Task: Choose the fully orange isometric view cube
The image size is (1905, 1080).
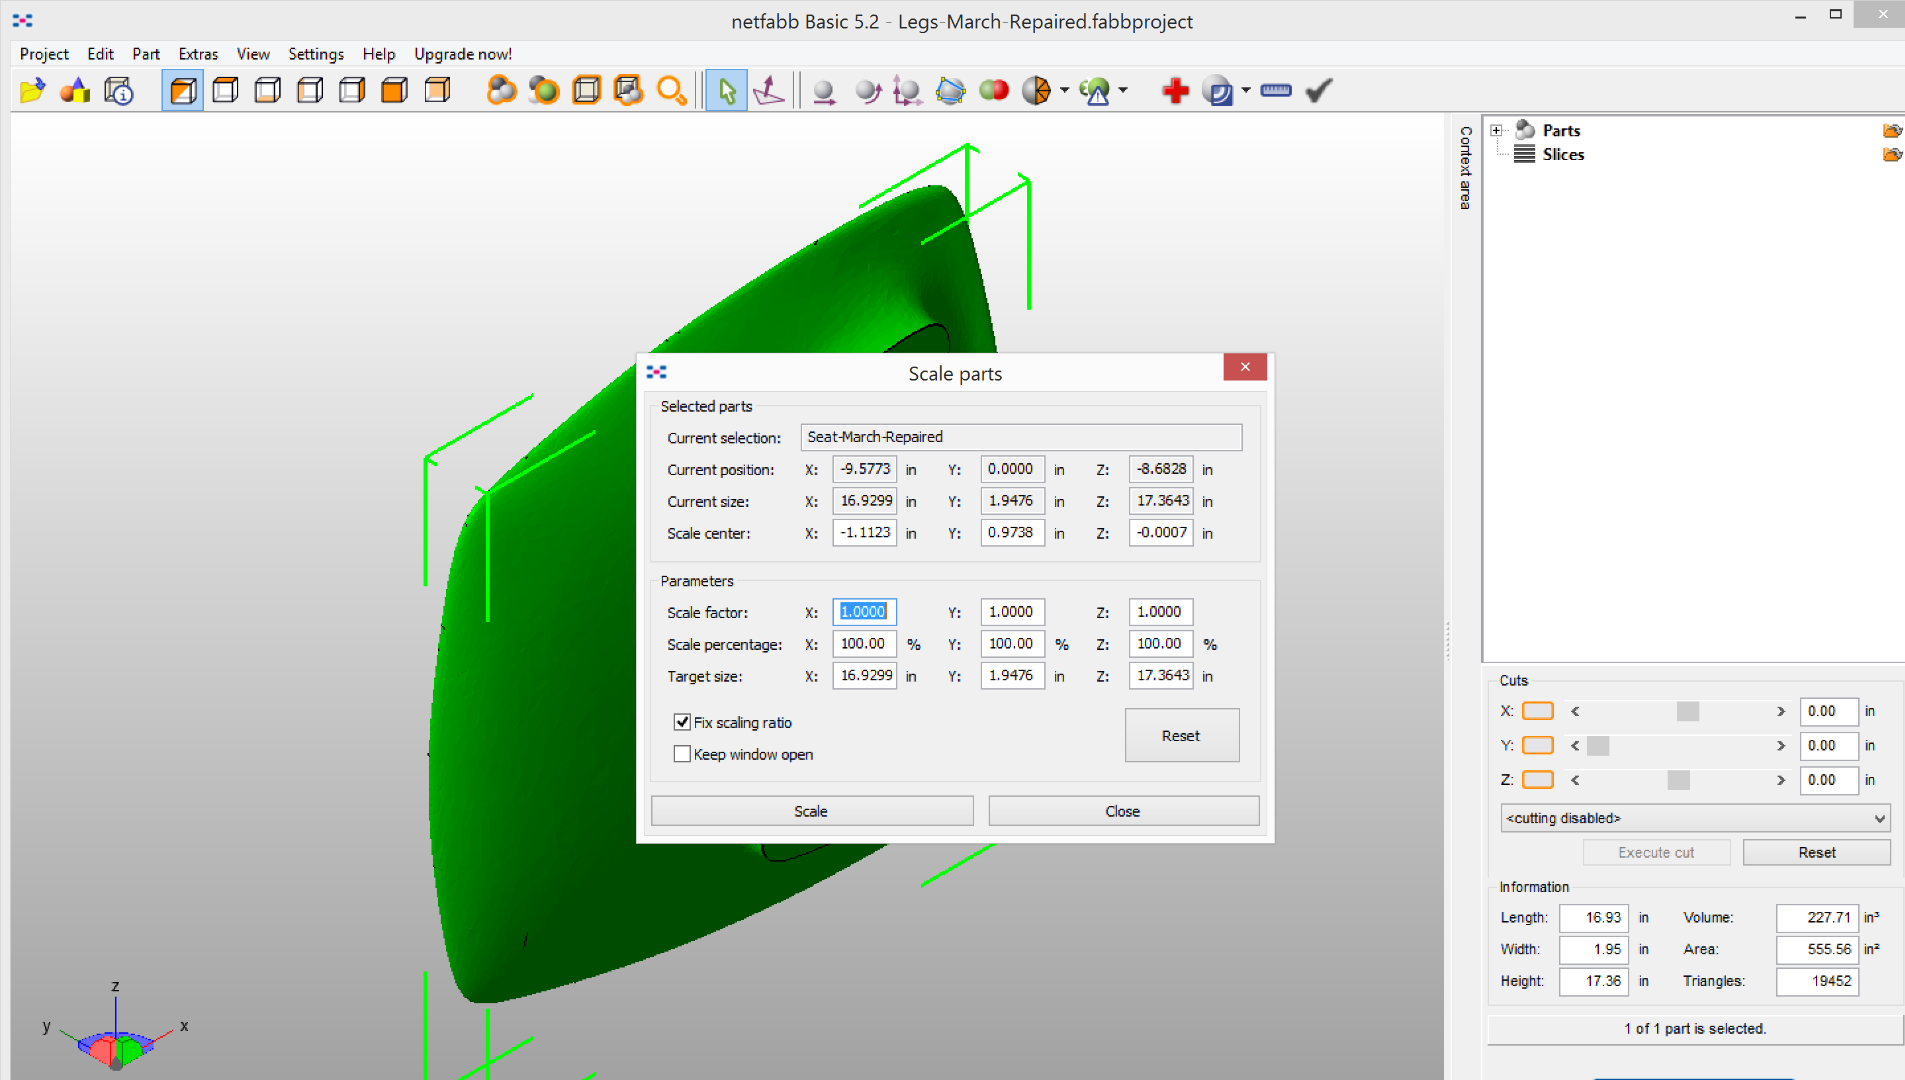Action: (x=395, y=91)
